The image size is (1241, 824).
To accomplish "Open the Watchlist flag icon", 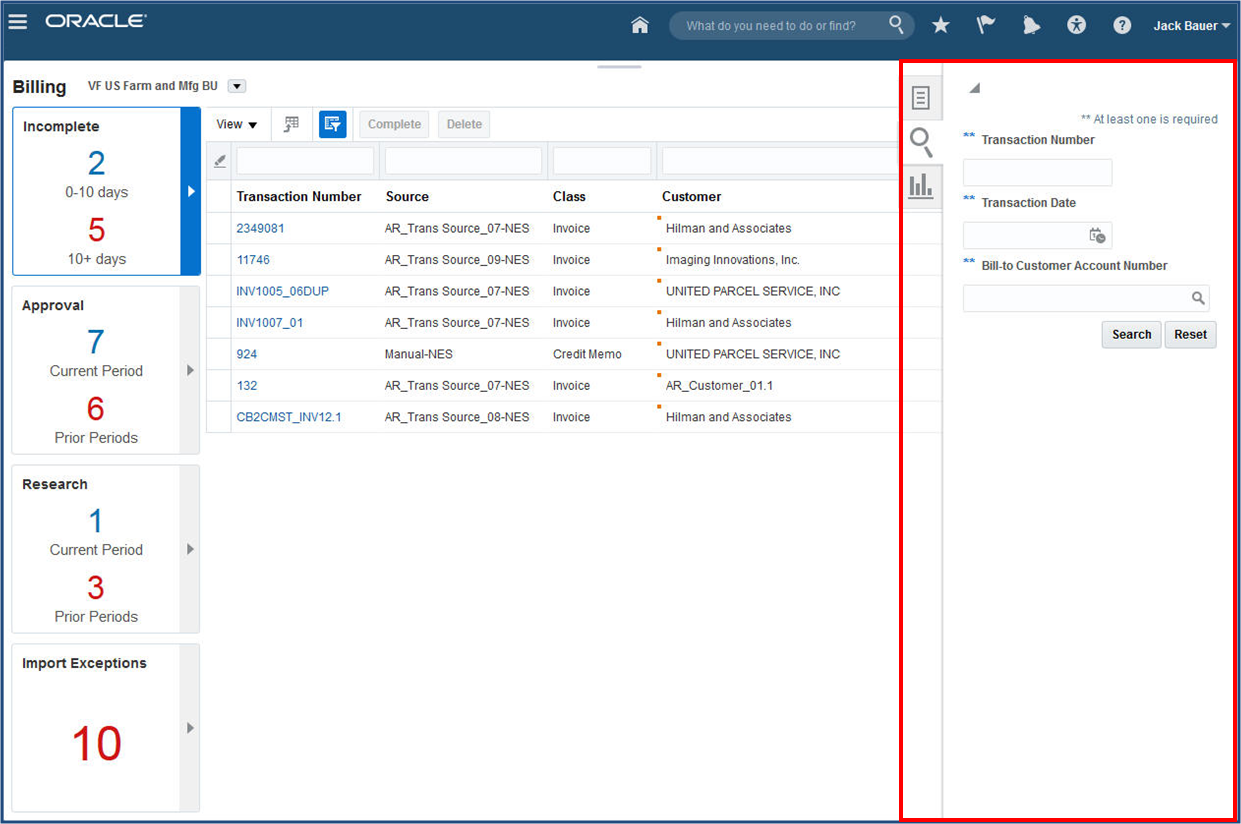I will click(986, 26).
